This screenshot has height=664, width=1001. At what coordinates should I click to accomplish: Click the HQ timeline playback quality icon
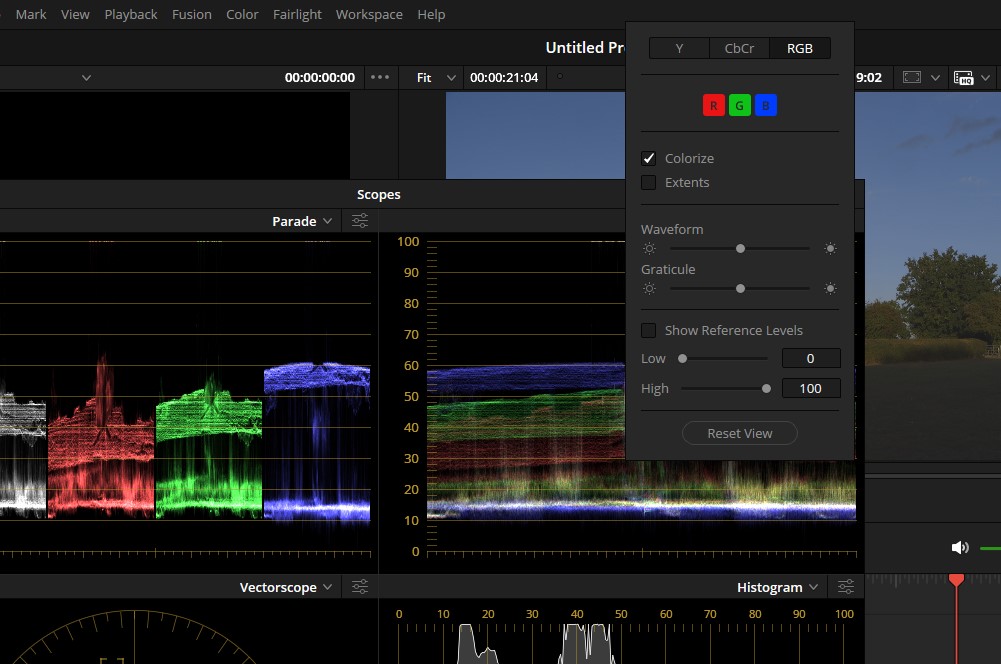[x=963, y=77]
